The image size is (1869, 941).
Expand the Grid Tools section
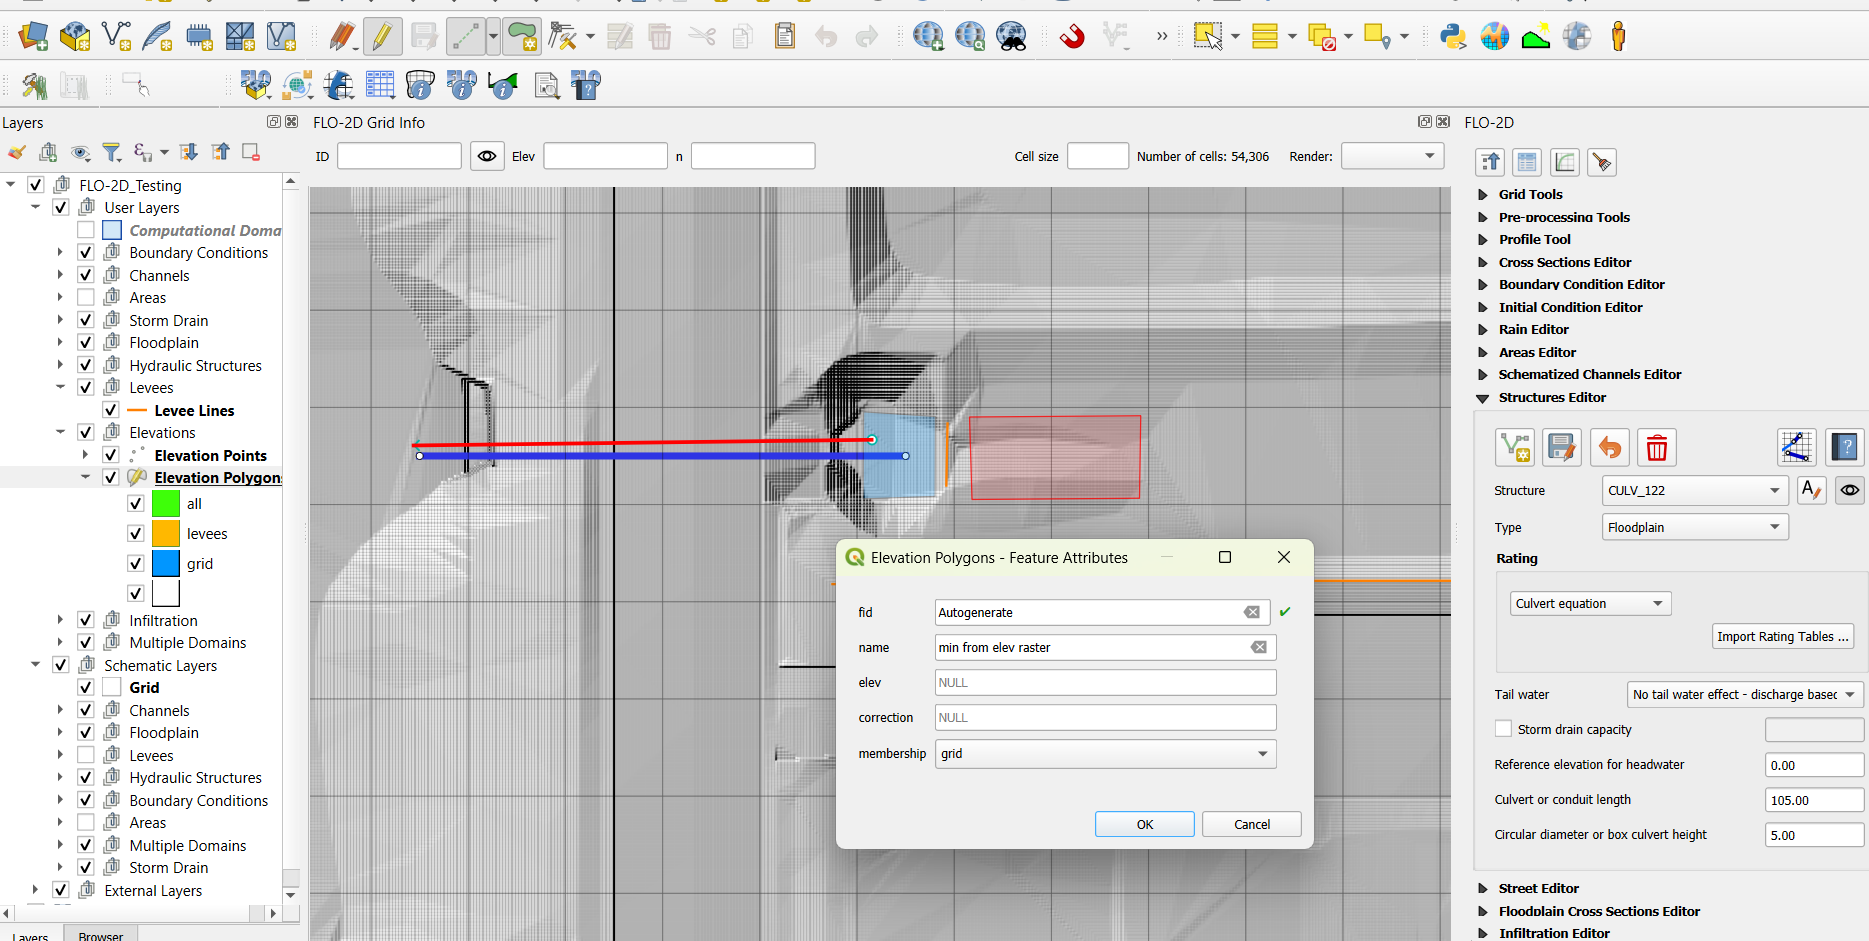1483,194
